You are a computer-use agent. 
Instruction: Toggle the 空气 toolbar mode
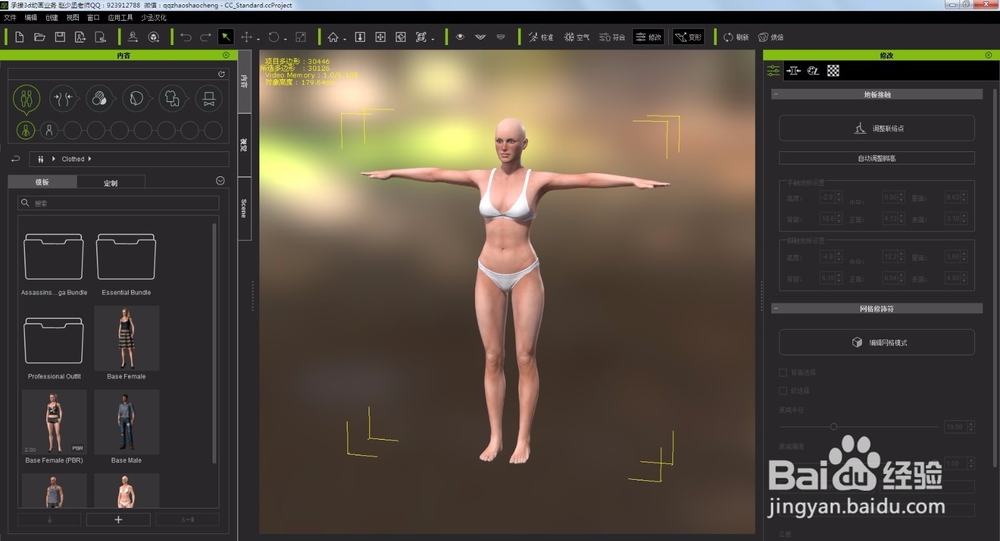point(576,37)
